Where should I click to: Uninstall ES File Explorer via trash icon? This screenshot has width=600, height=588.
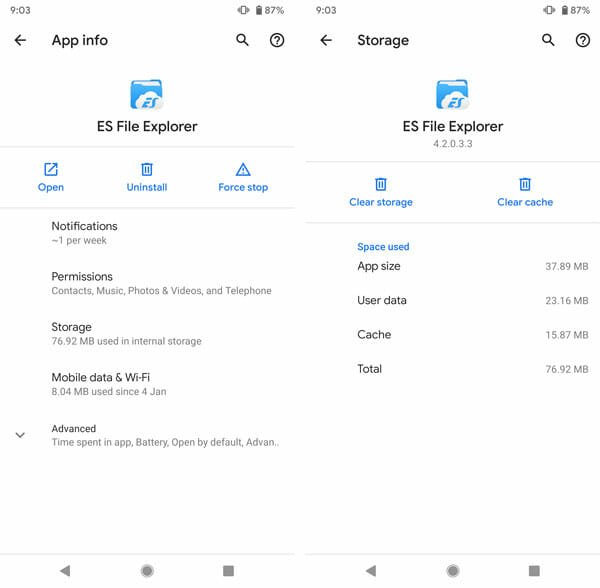pyautogui.click(x=147, y=177)
